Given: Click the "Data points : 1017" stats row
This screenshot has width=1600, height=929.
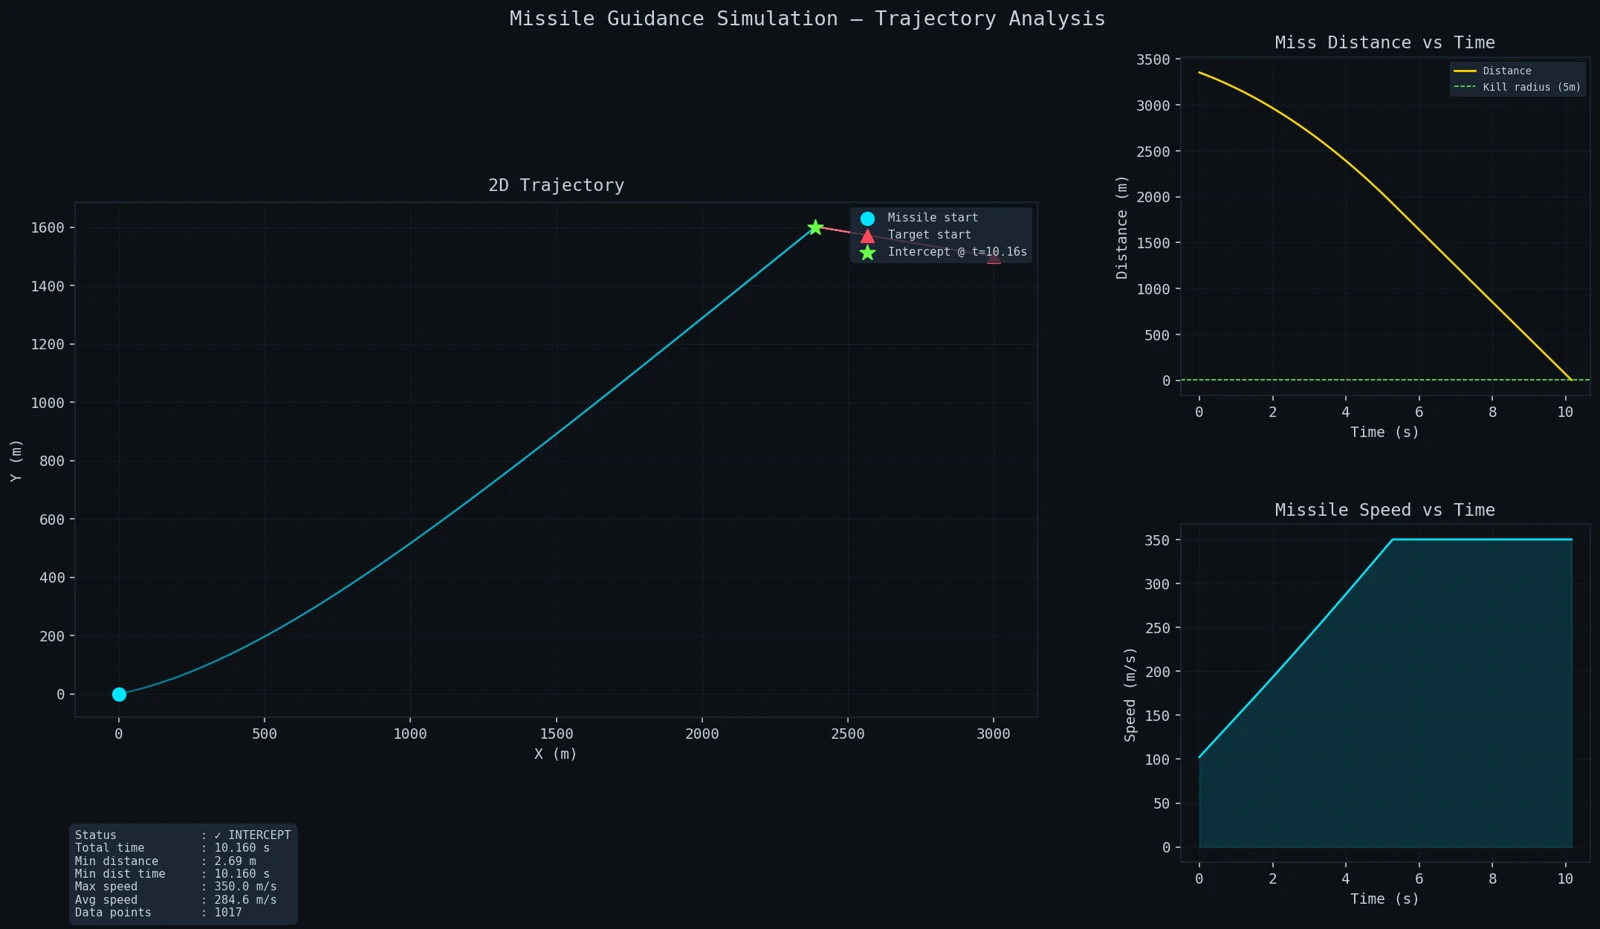Looking at the screenshot, I should pyautogui.click(x=158, y=913).
